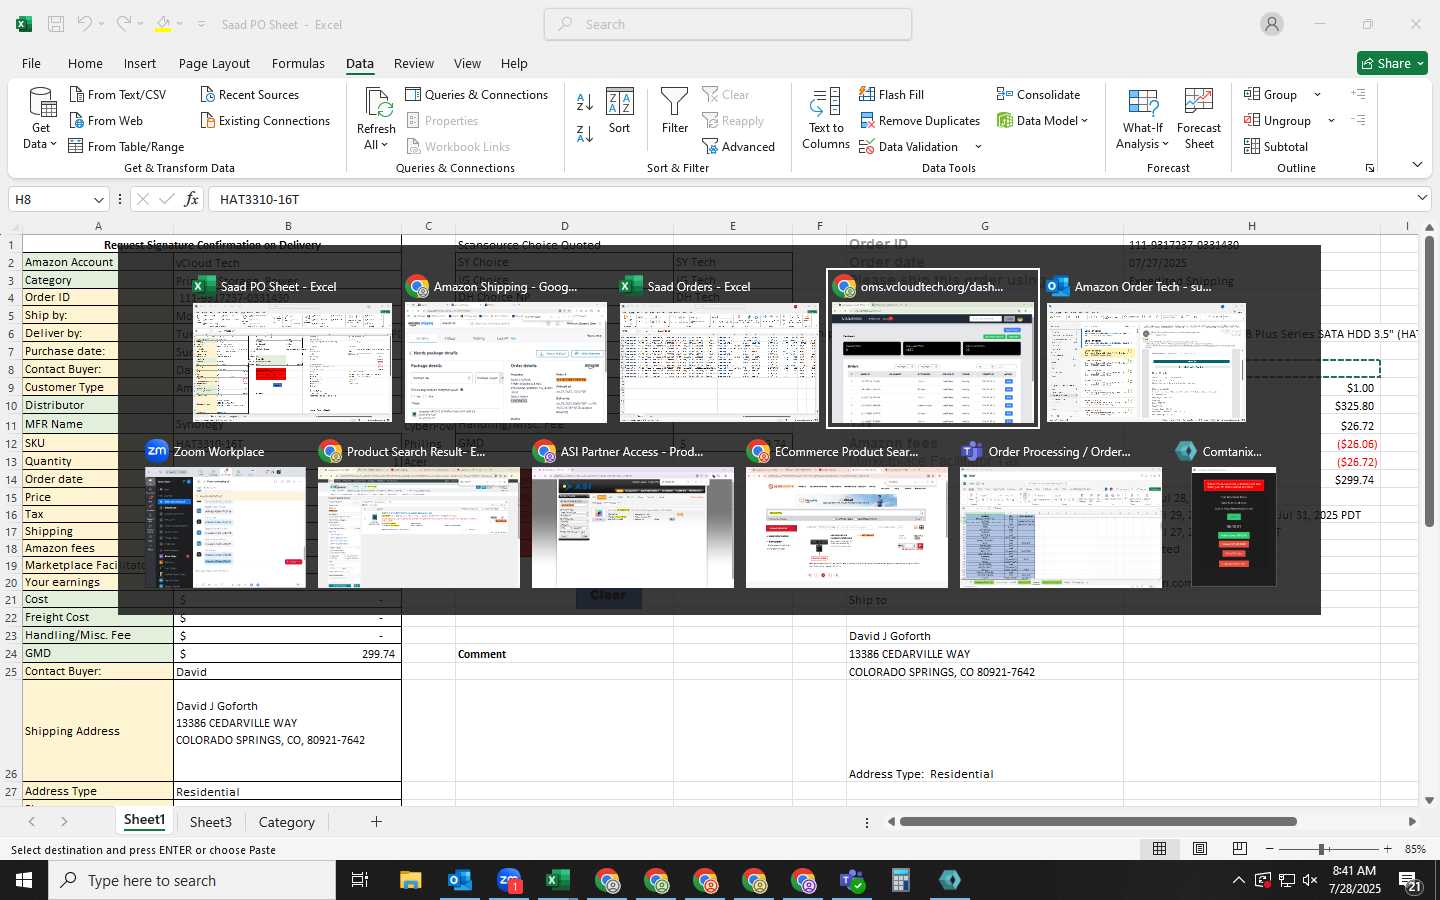Switch to Formulas tab
Screen dimensions: 1440x900
click(x=298, y=63)
